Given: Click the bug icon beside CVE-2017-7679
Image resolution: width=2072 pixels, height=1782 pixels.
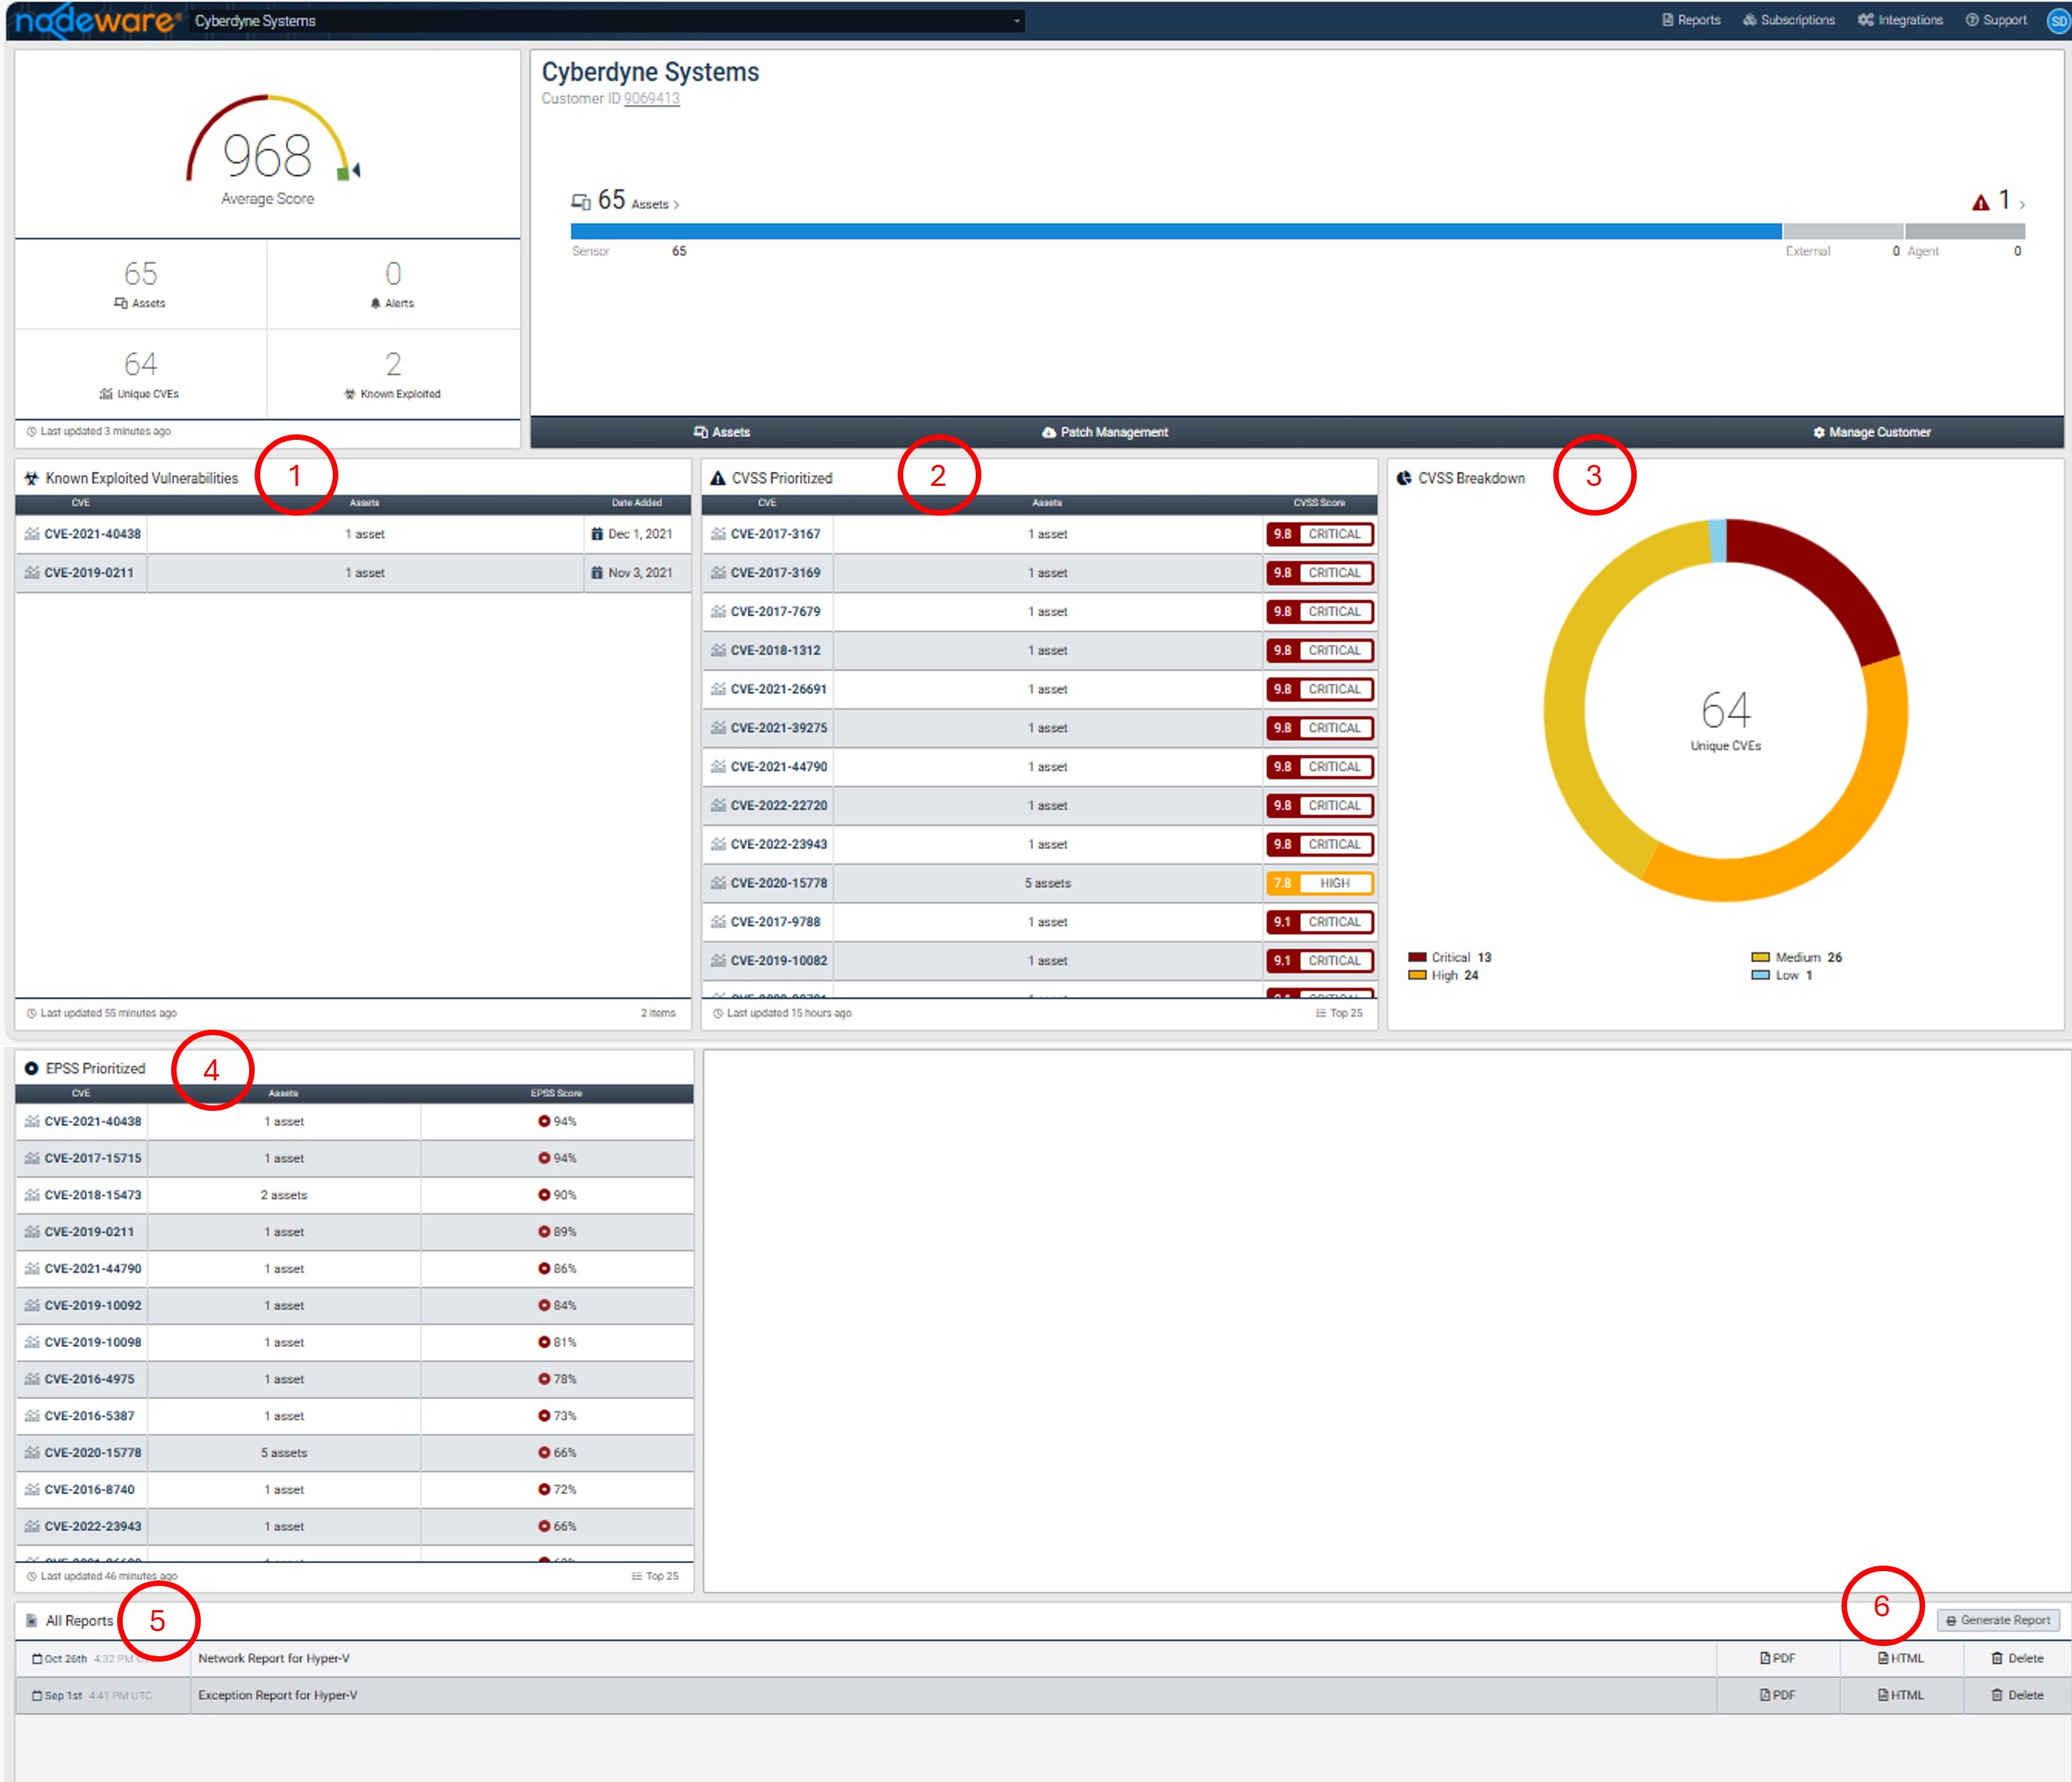Looking at the screenshot, I should pos(718,611).
